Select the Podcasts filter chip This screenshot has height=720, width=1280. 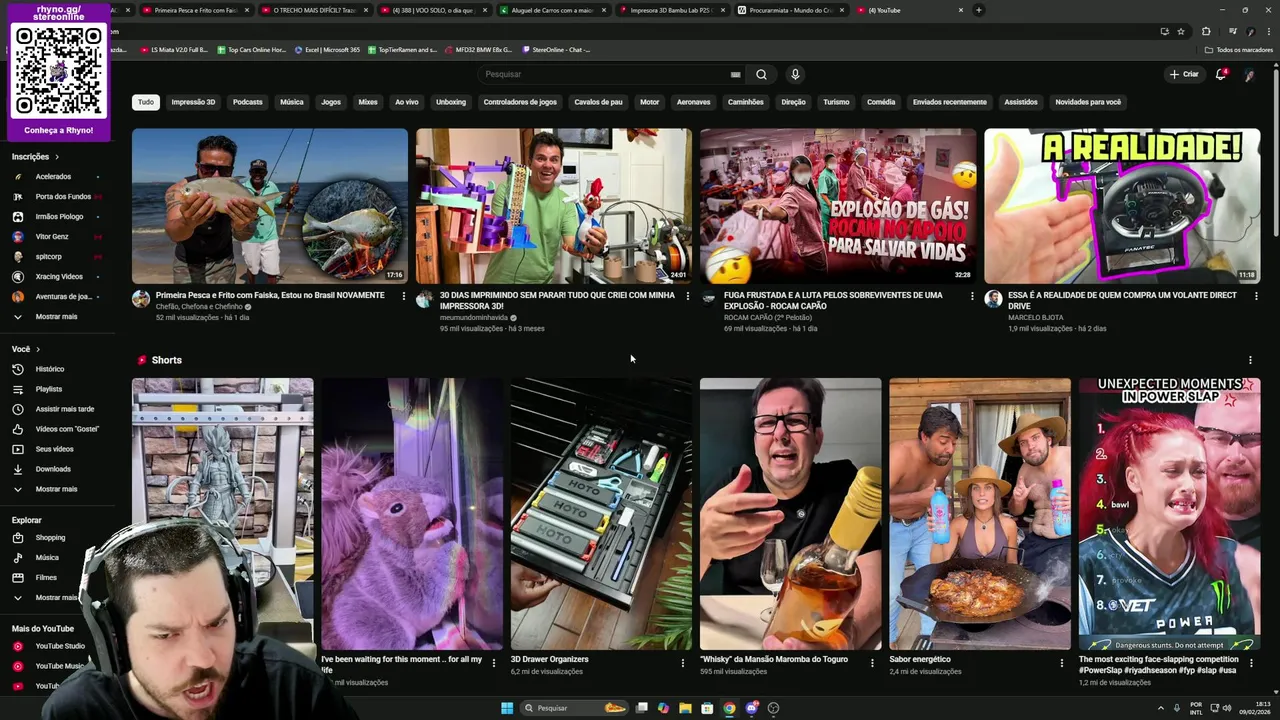click(x=247, y=102)
